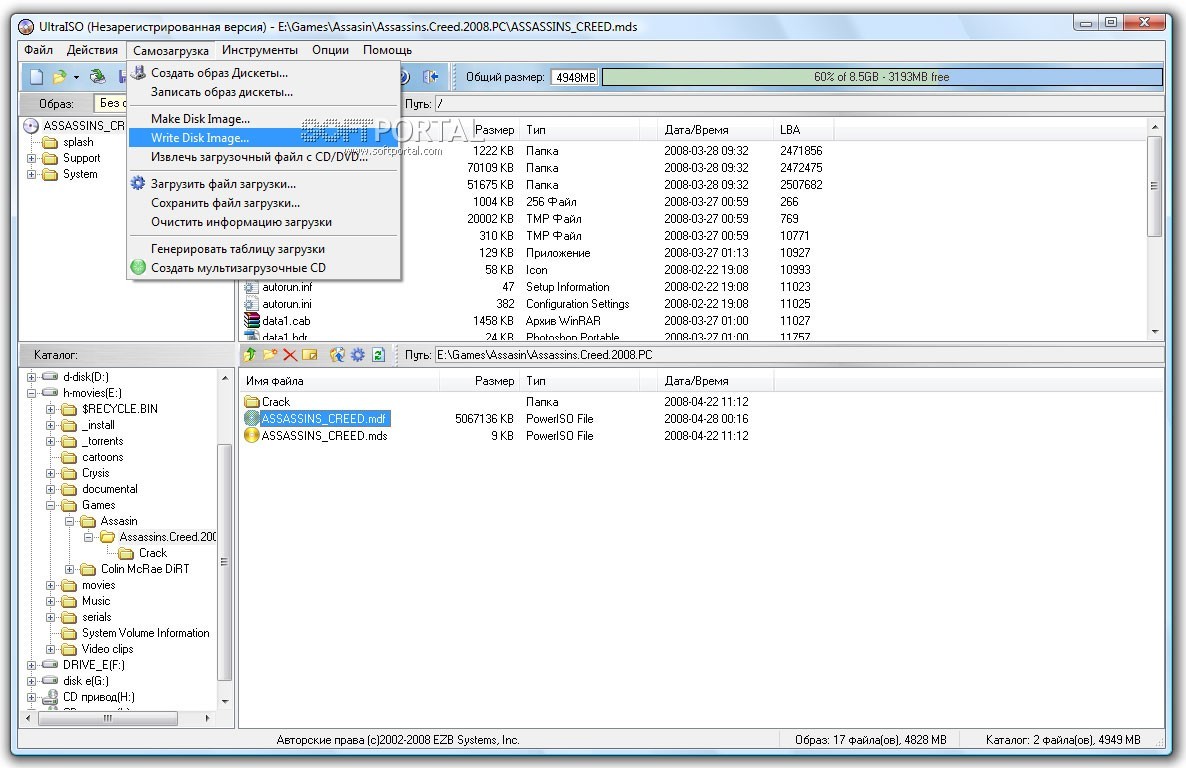
Task: Click gear icon beside Загрузить файл загрузки
Action: click(138, 183)
